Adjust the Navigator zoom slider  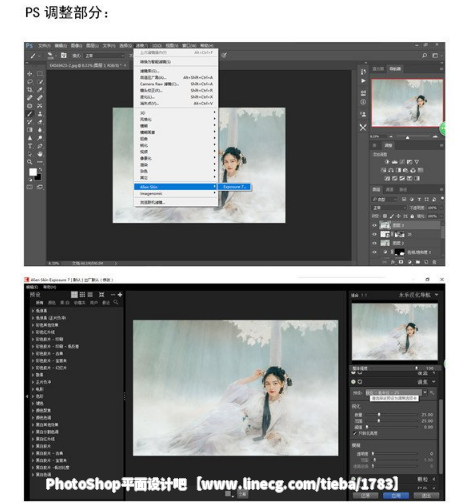point(407,137)
